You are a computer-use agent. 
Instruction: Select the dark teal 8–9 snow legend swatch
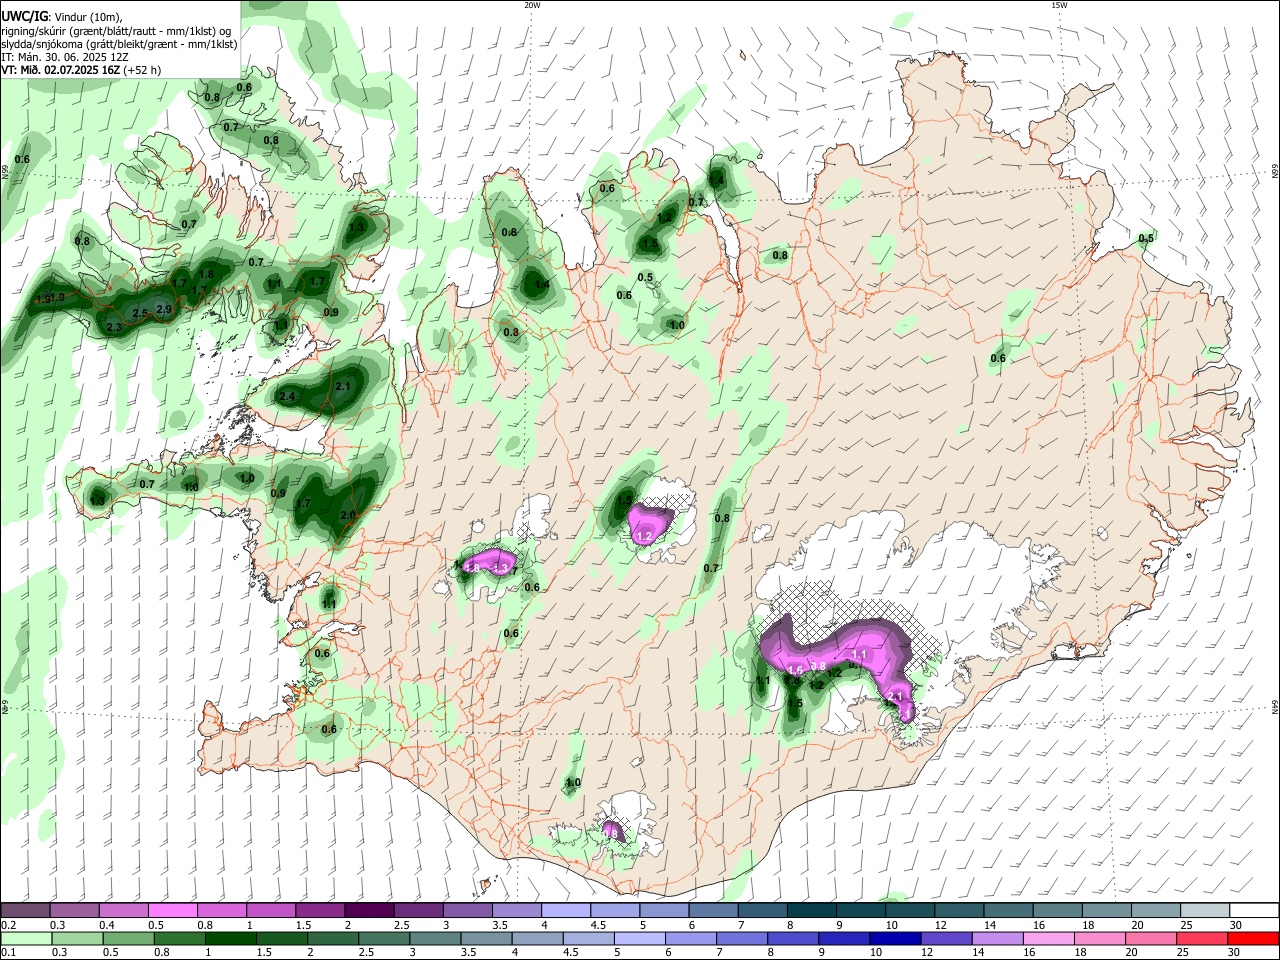[x=810, y=910]
